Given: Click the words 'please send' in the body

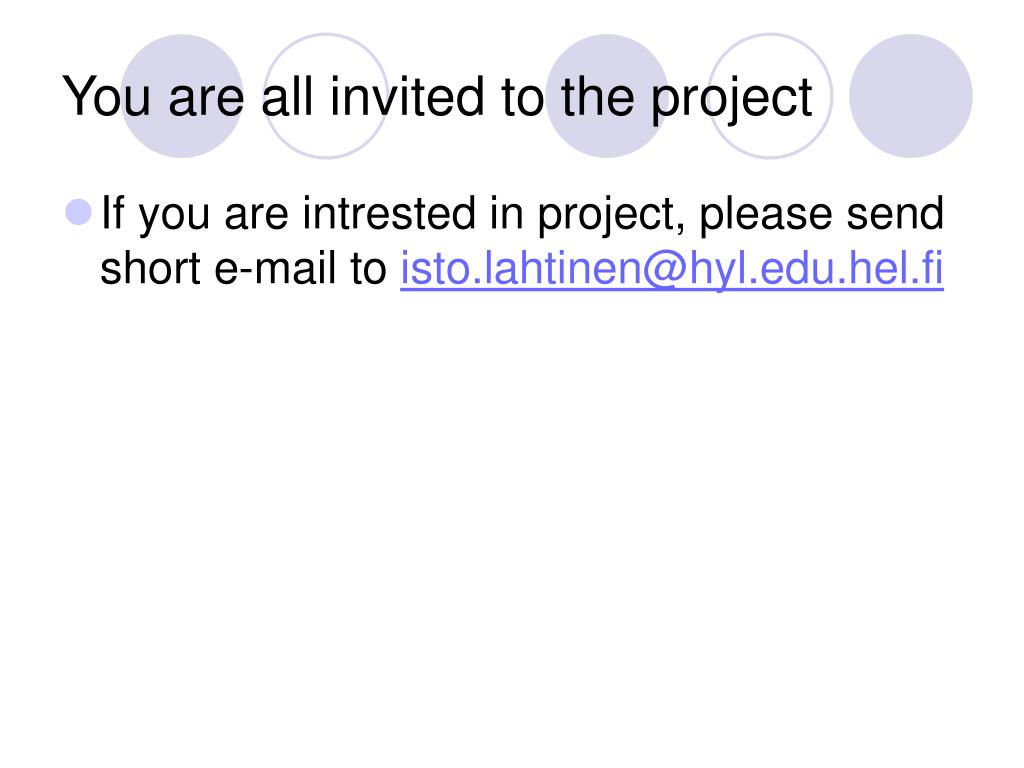Looking at the screenshot, I should click(x=822, y=213).
